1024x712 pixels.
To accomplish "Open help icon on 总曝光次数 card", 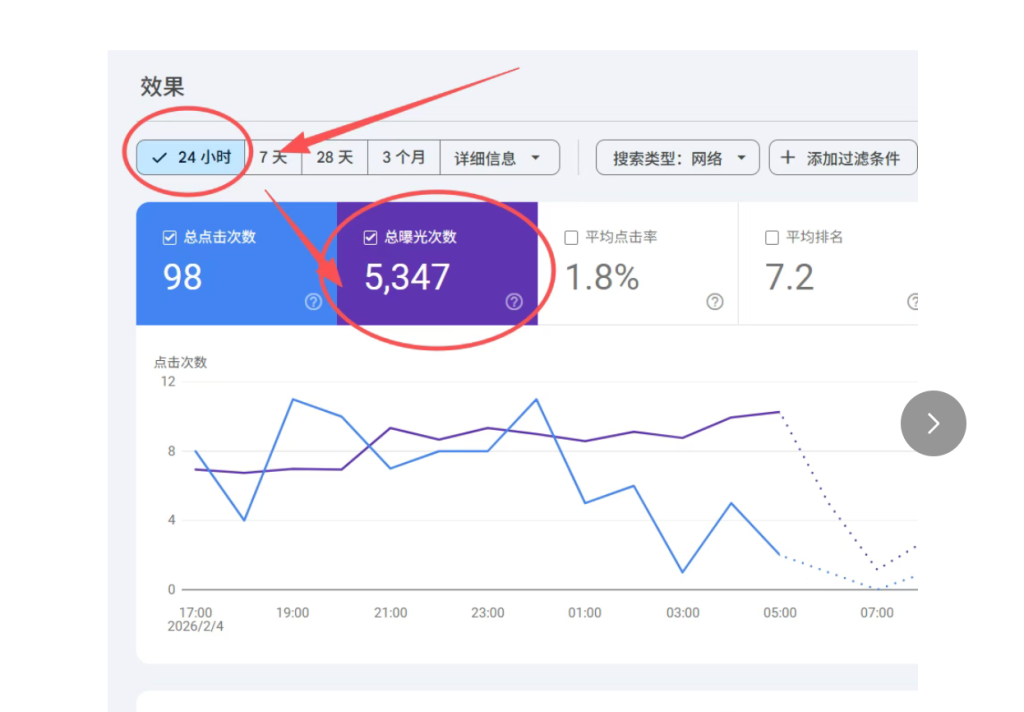I will tap(514, 302).
